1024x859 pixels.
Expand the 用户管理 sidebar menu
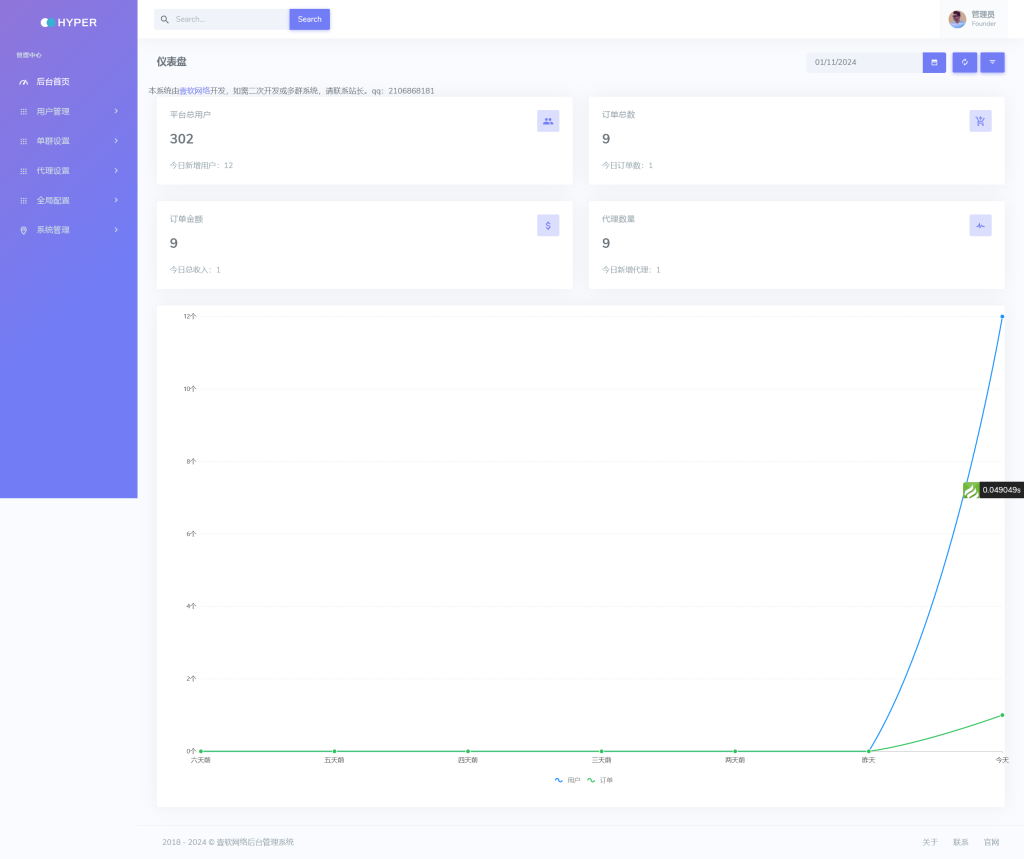pos(68,111)
